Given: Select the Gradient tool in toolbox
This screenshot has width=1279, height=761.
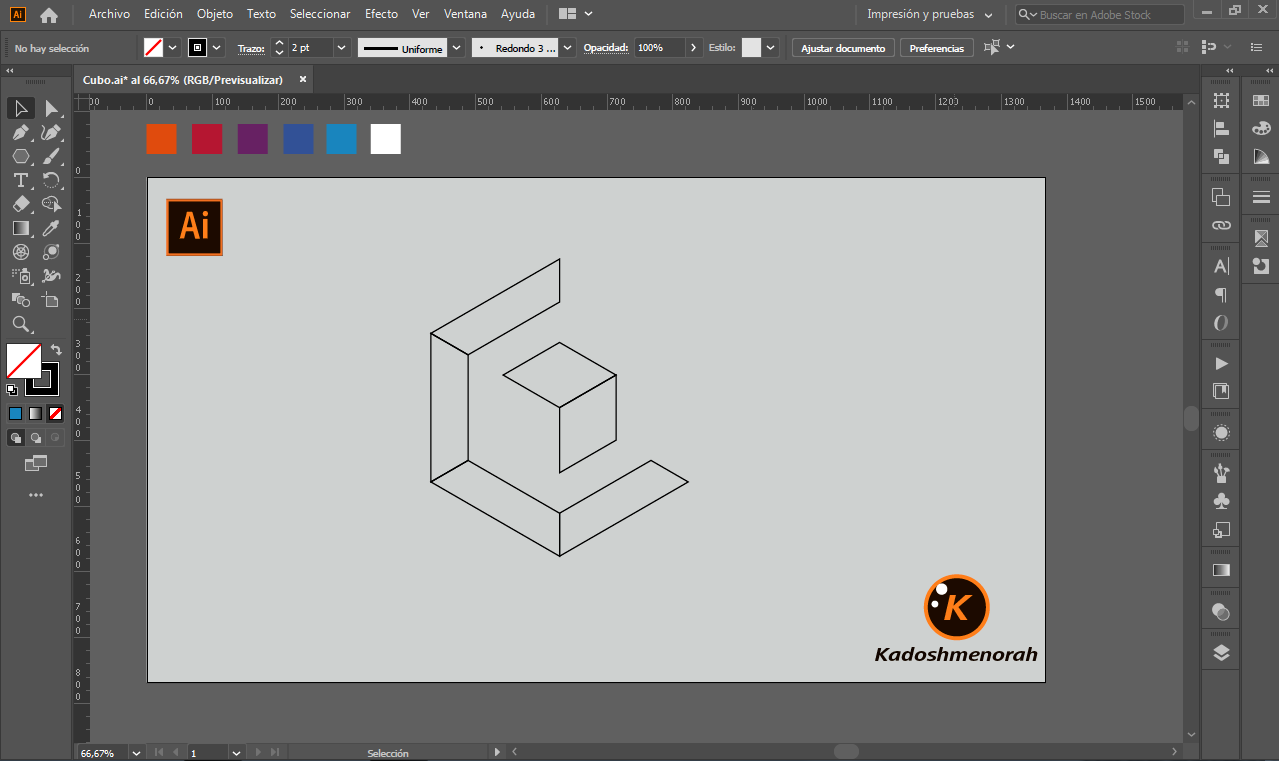Looking at the screenshot, I should pyautogui.click(x=21, y=228).
